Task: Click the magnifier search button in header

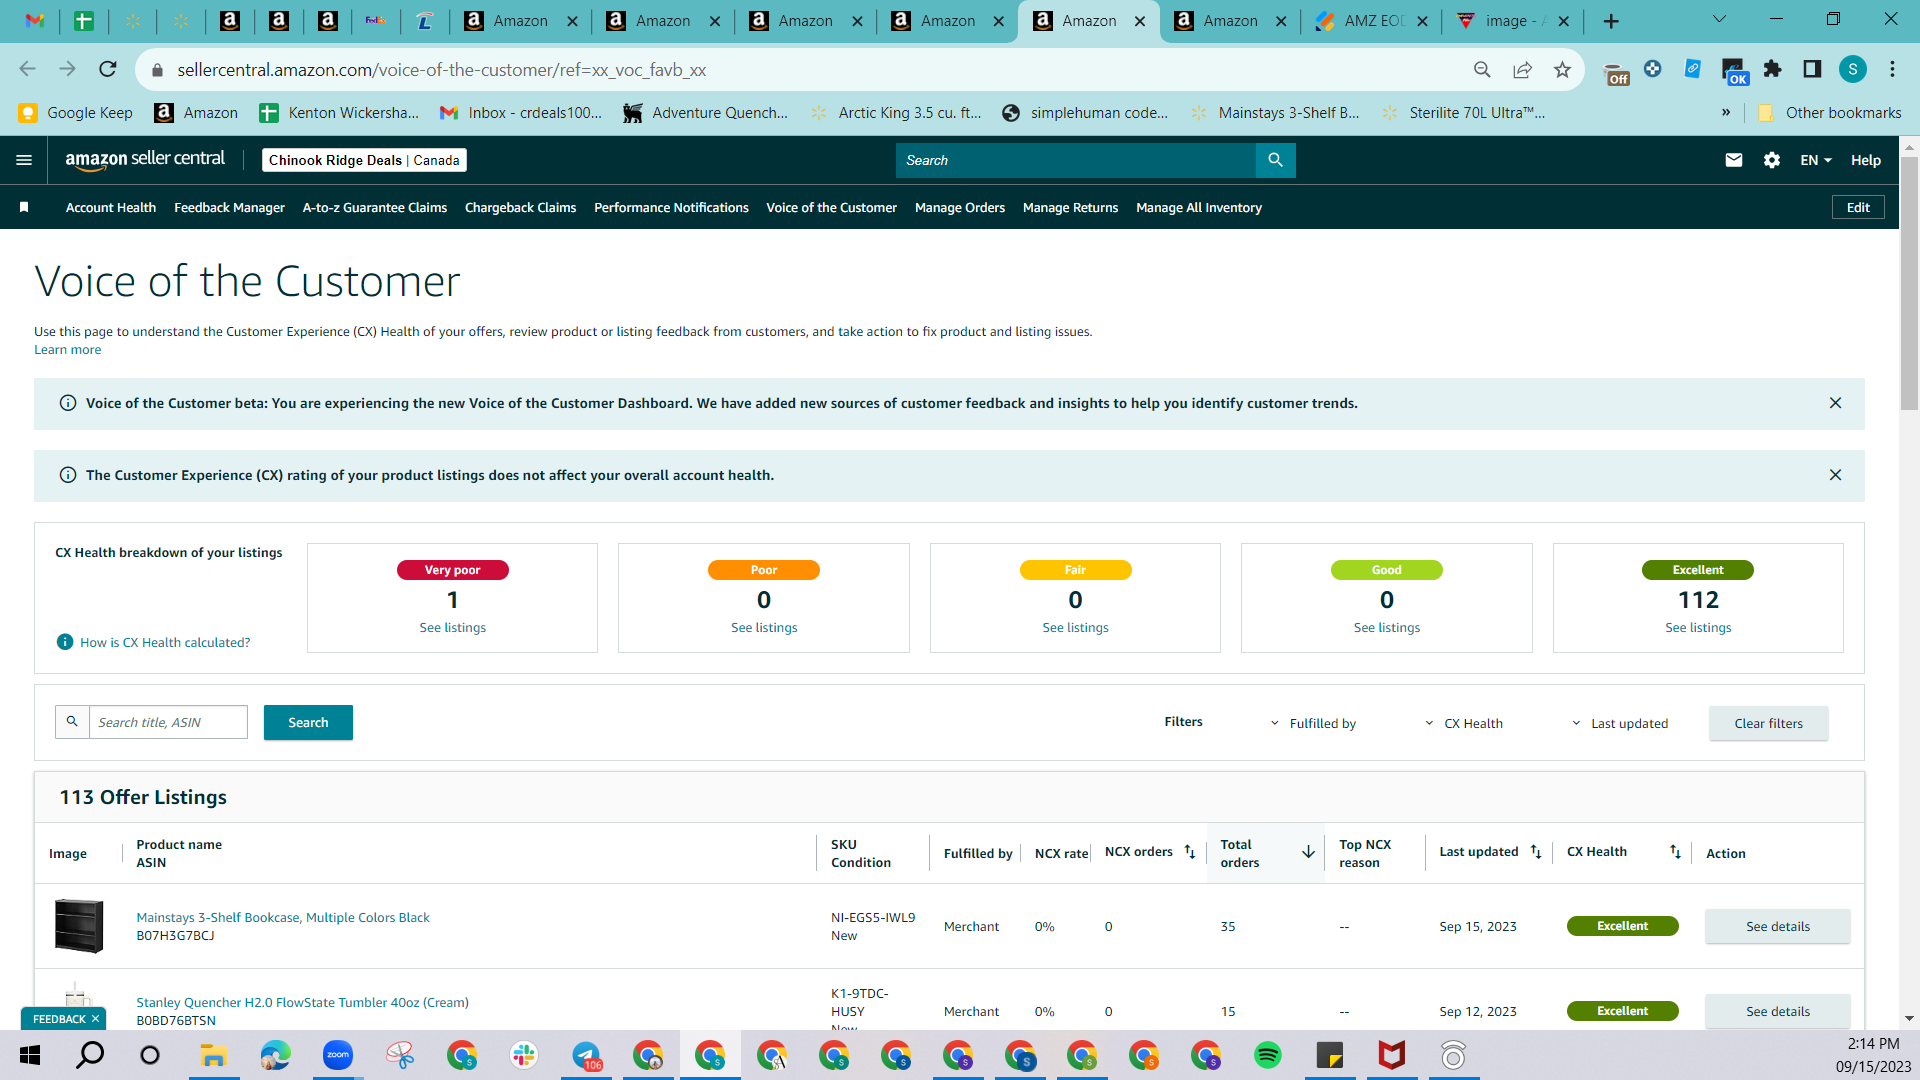Action: 1275,160
